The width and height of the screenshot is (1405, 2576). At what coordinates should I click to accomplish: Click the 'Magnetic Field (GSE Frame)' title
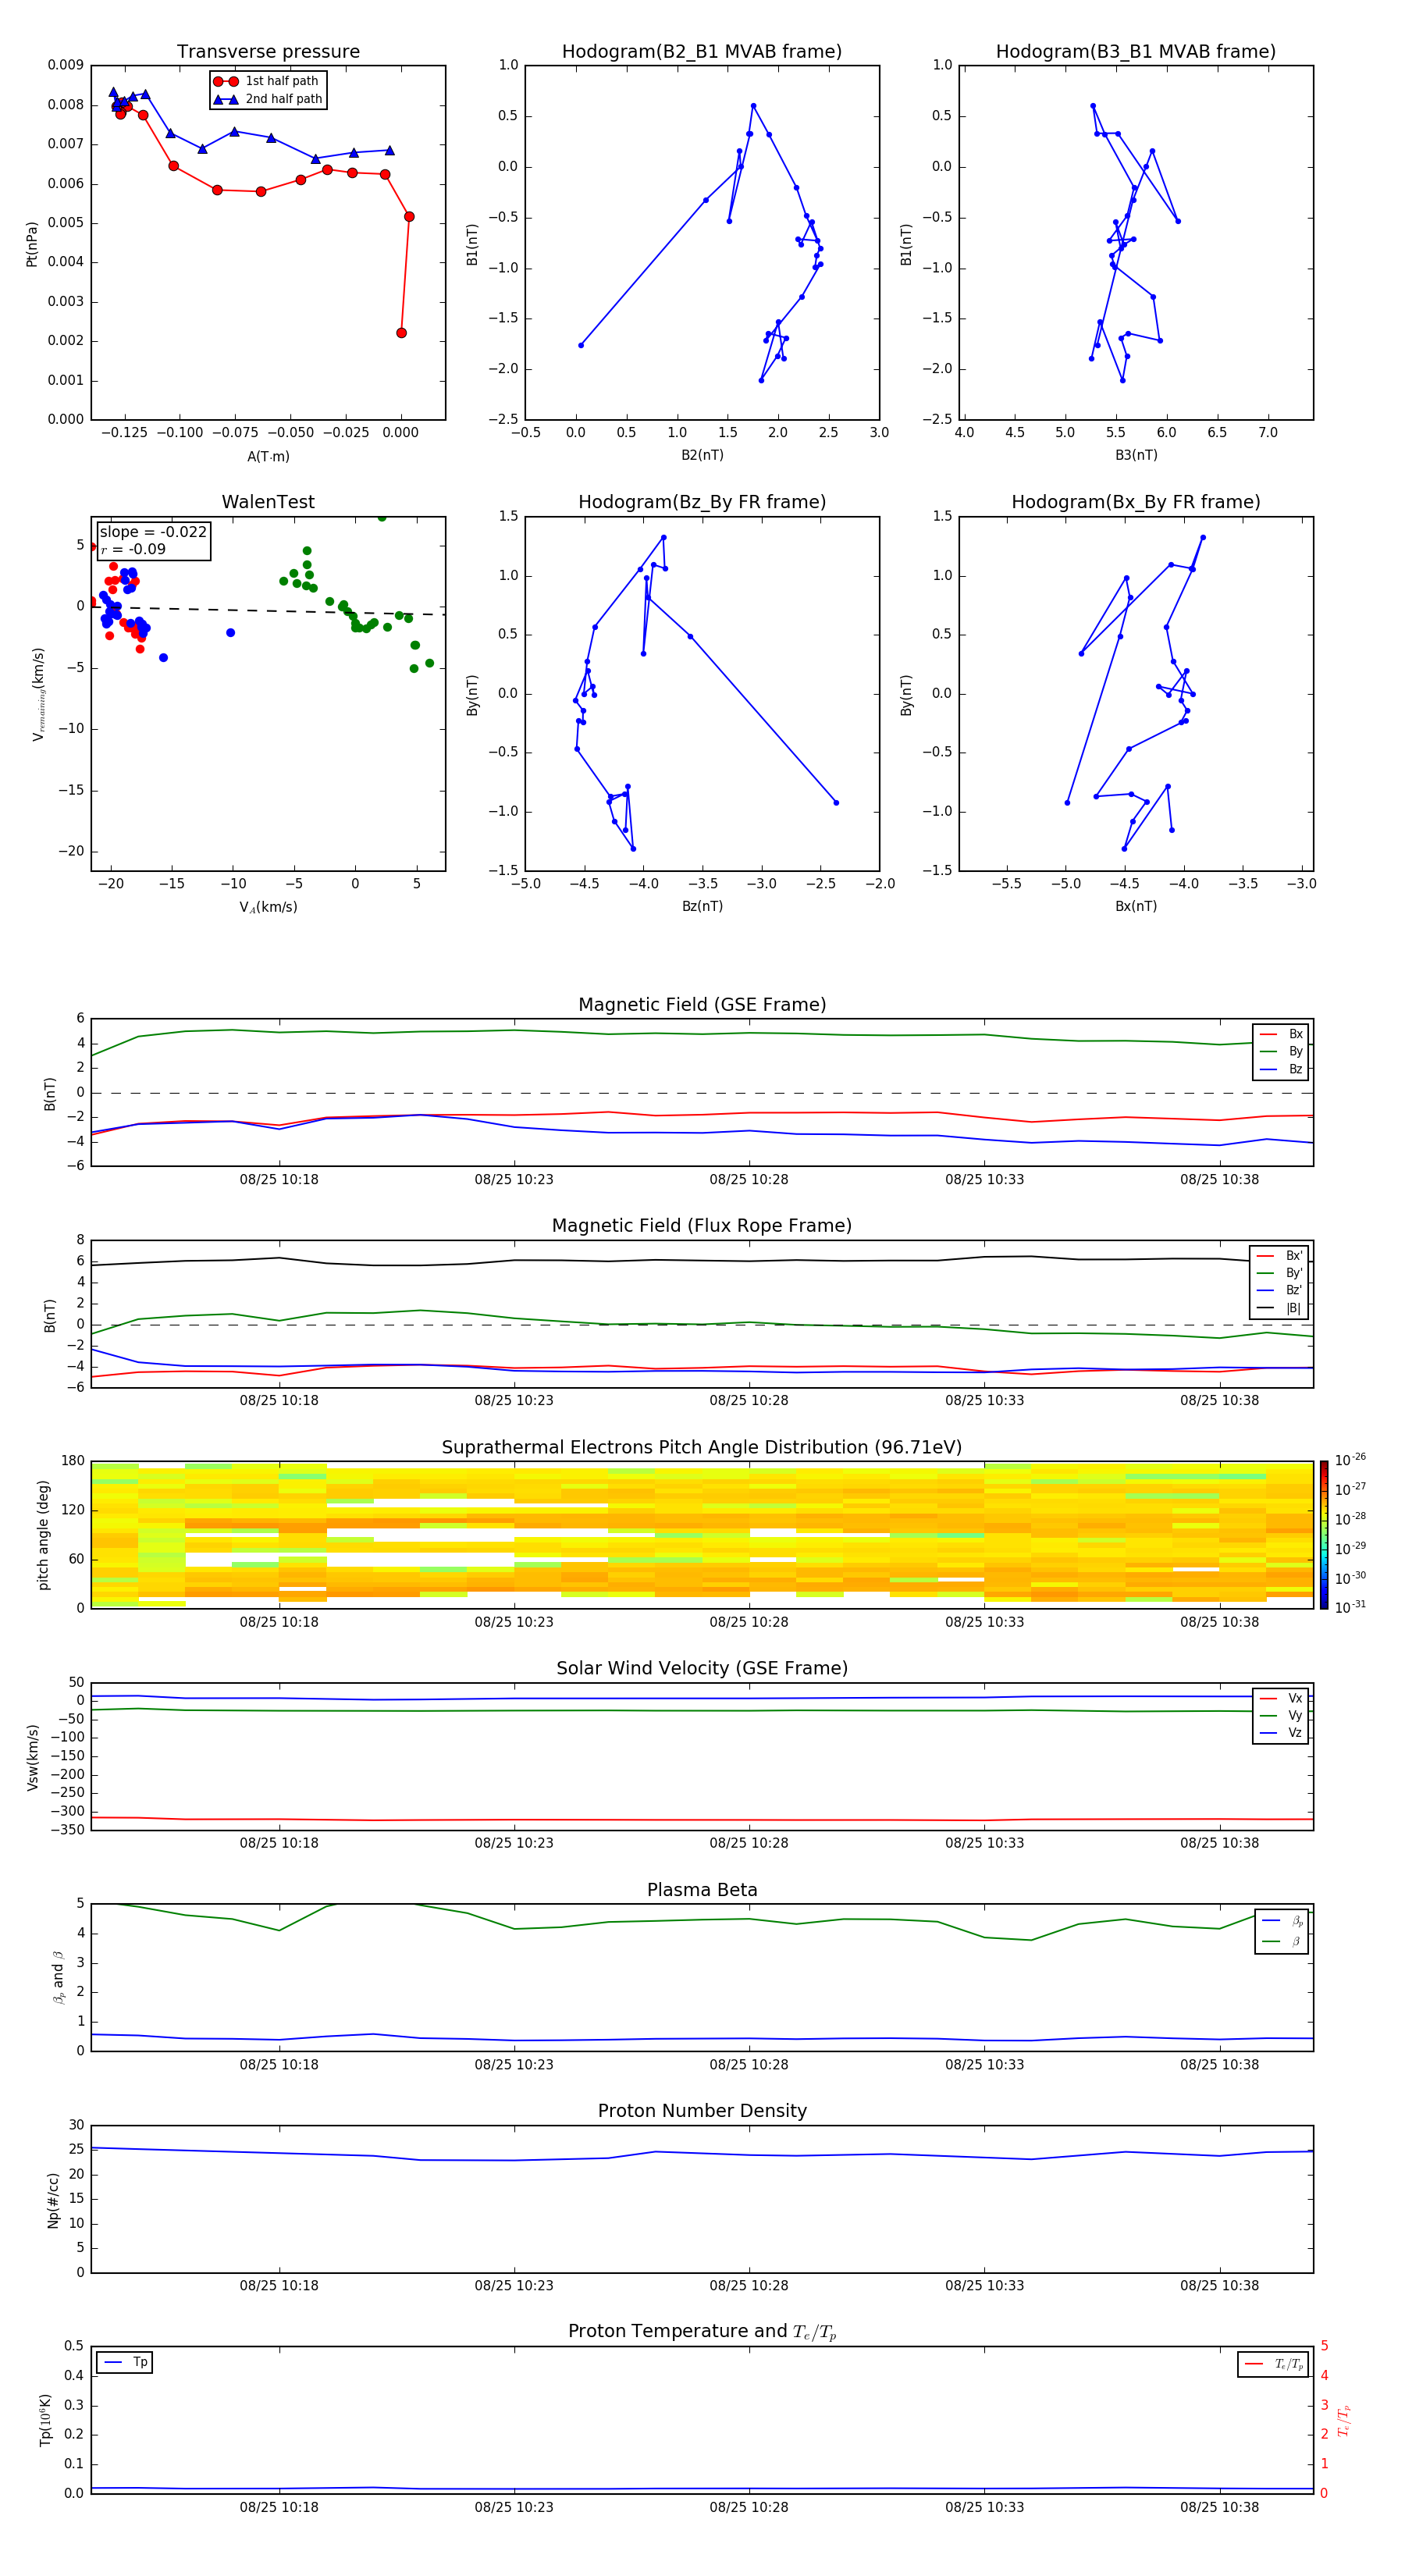(x=702, y=1005)
